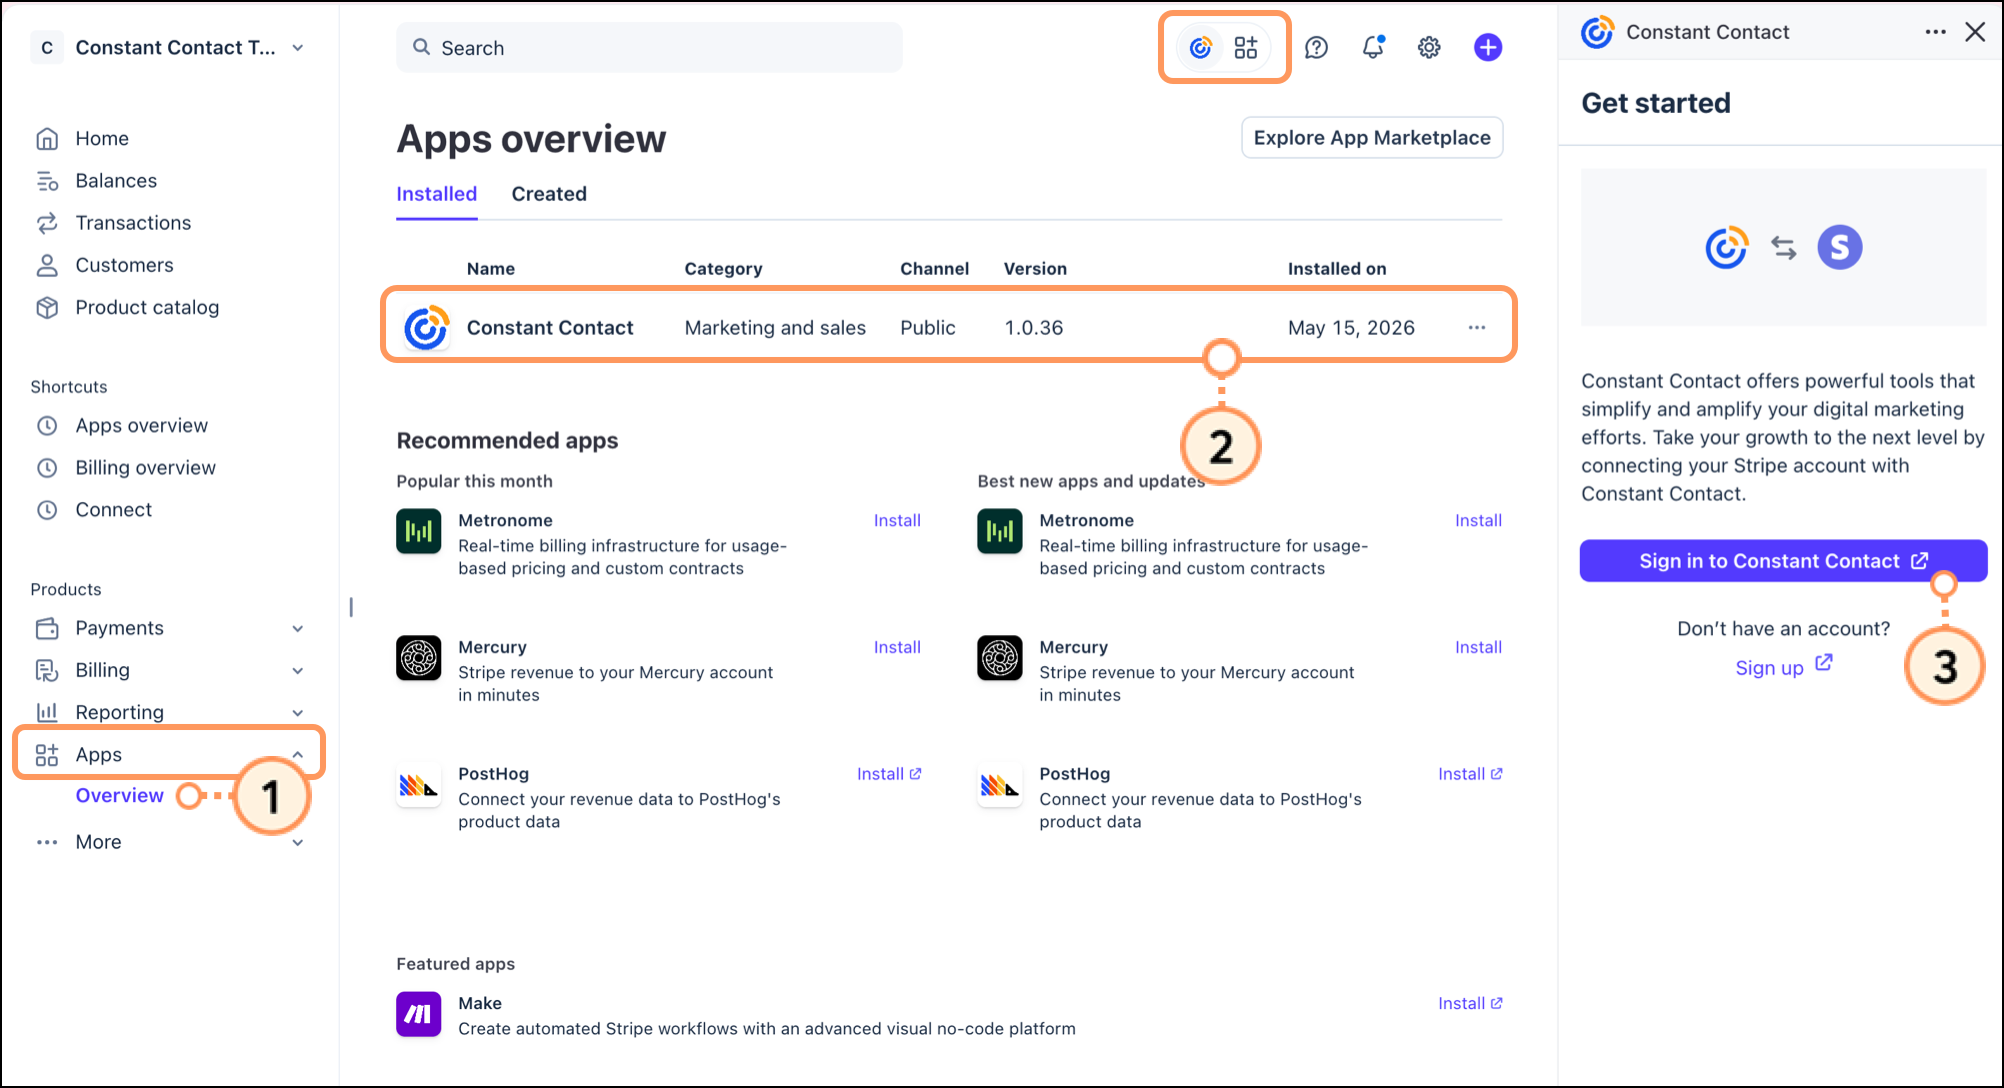Click the Constant Contact app name in table
2004x1088 pixels.
click(x=550, y=328)
